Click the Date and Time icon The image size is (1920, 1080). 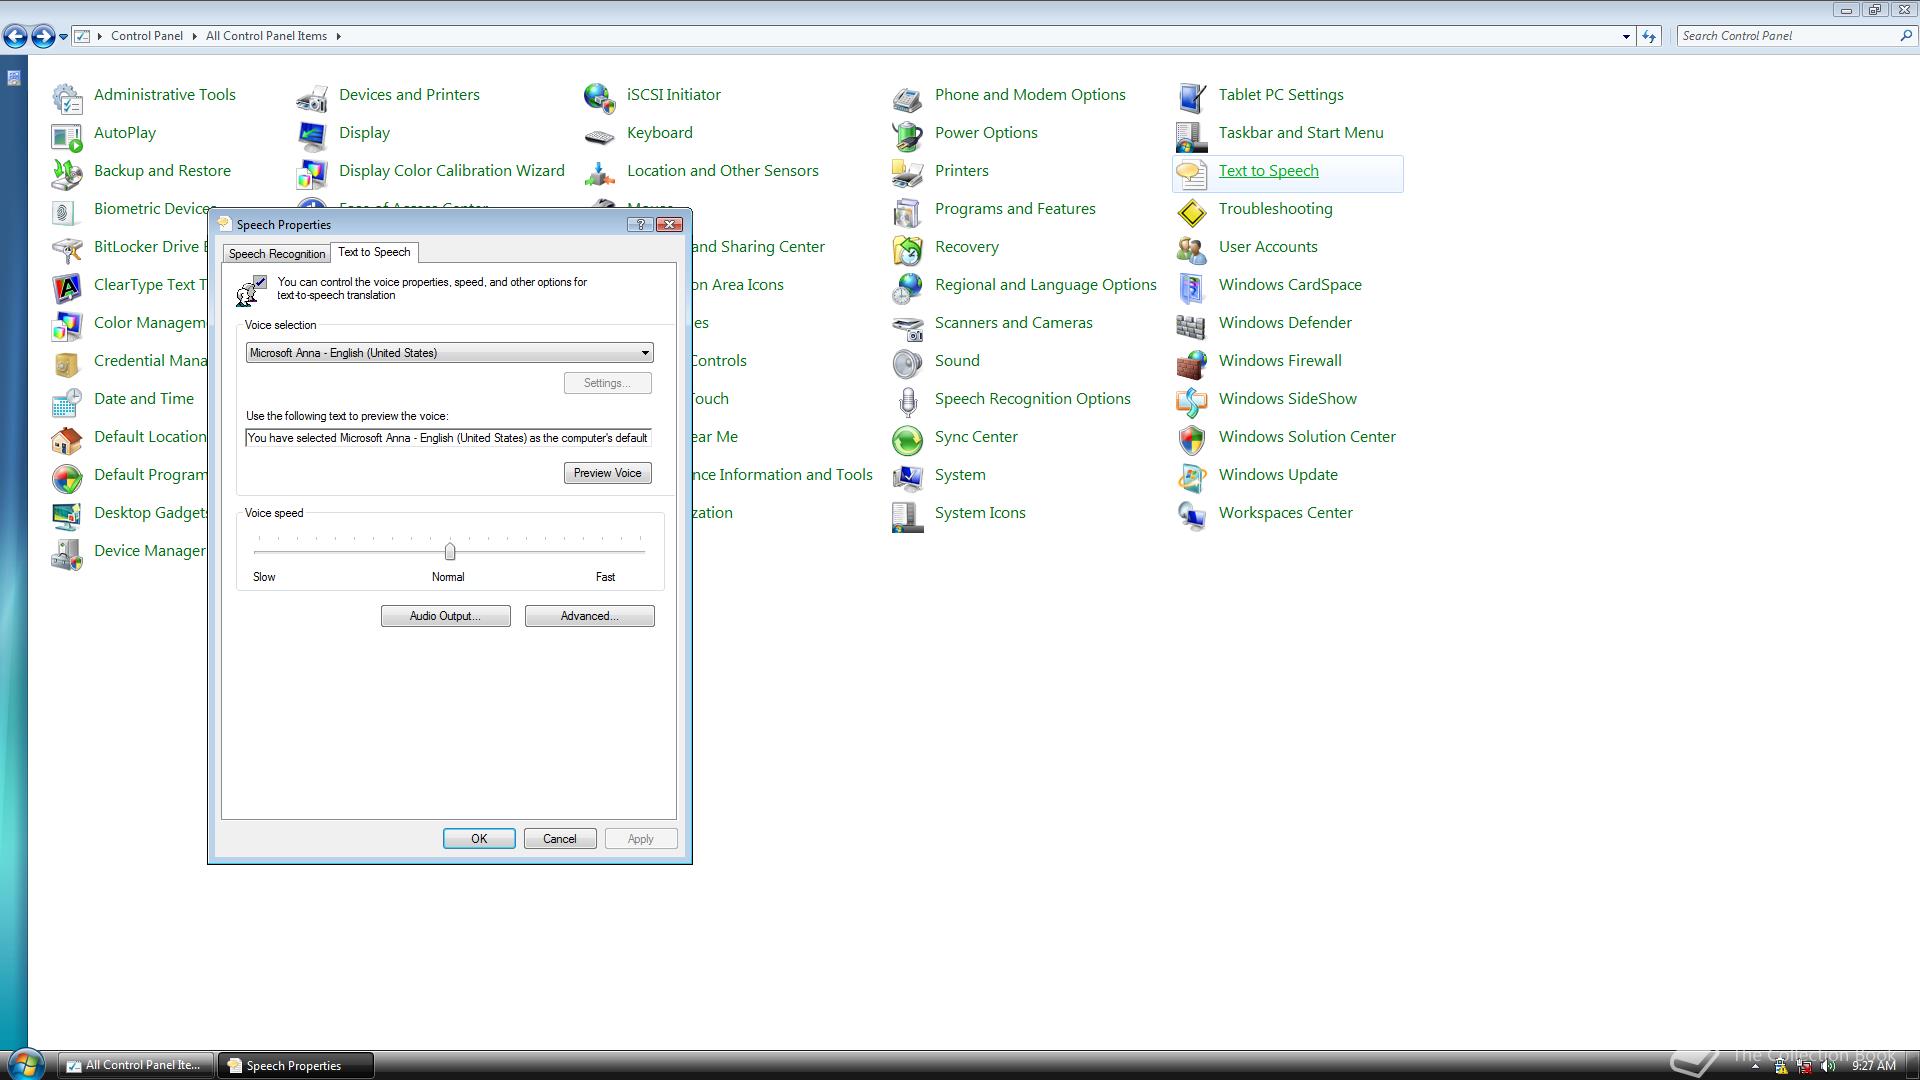click(67, 402)
